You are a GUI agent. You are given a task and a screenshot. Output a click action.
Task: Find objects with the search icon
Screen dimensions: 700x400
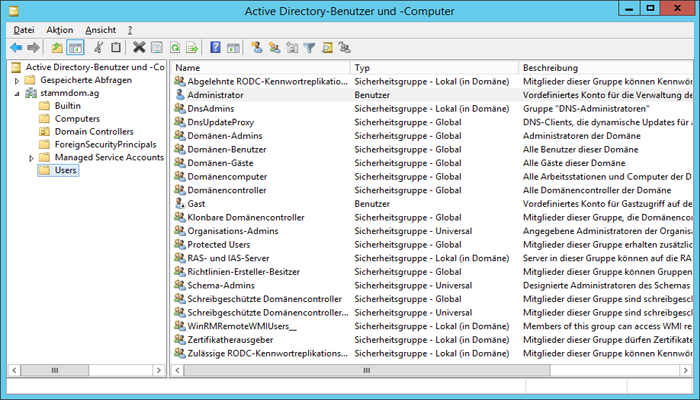click(327, 47)
